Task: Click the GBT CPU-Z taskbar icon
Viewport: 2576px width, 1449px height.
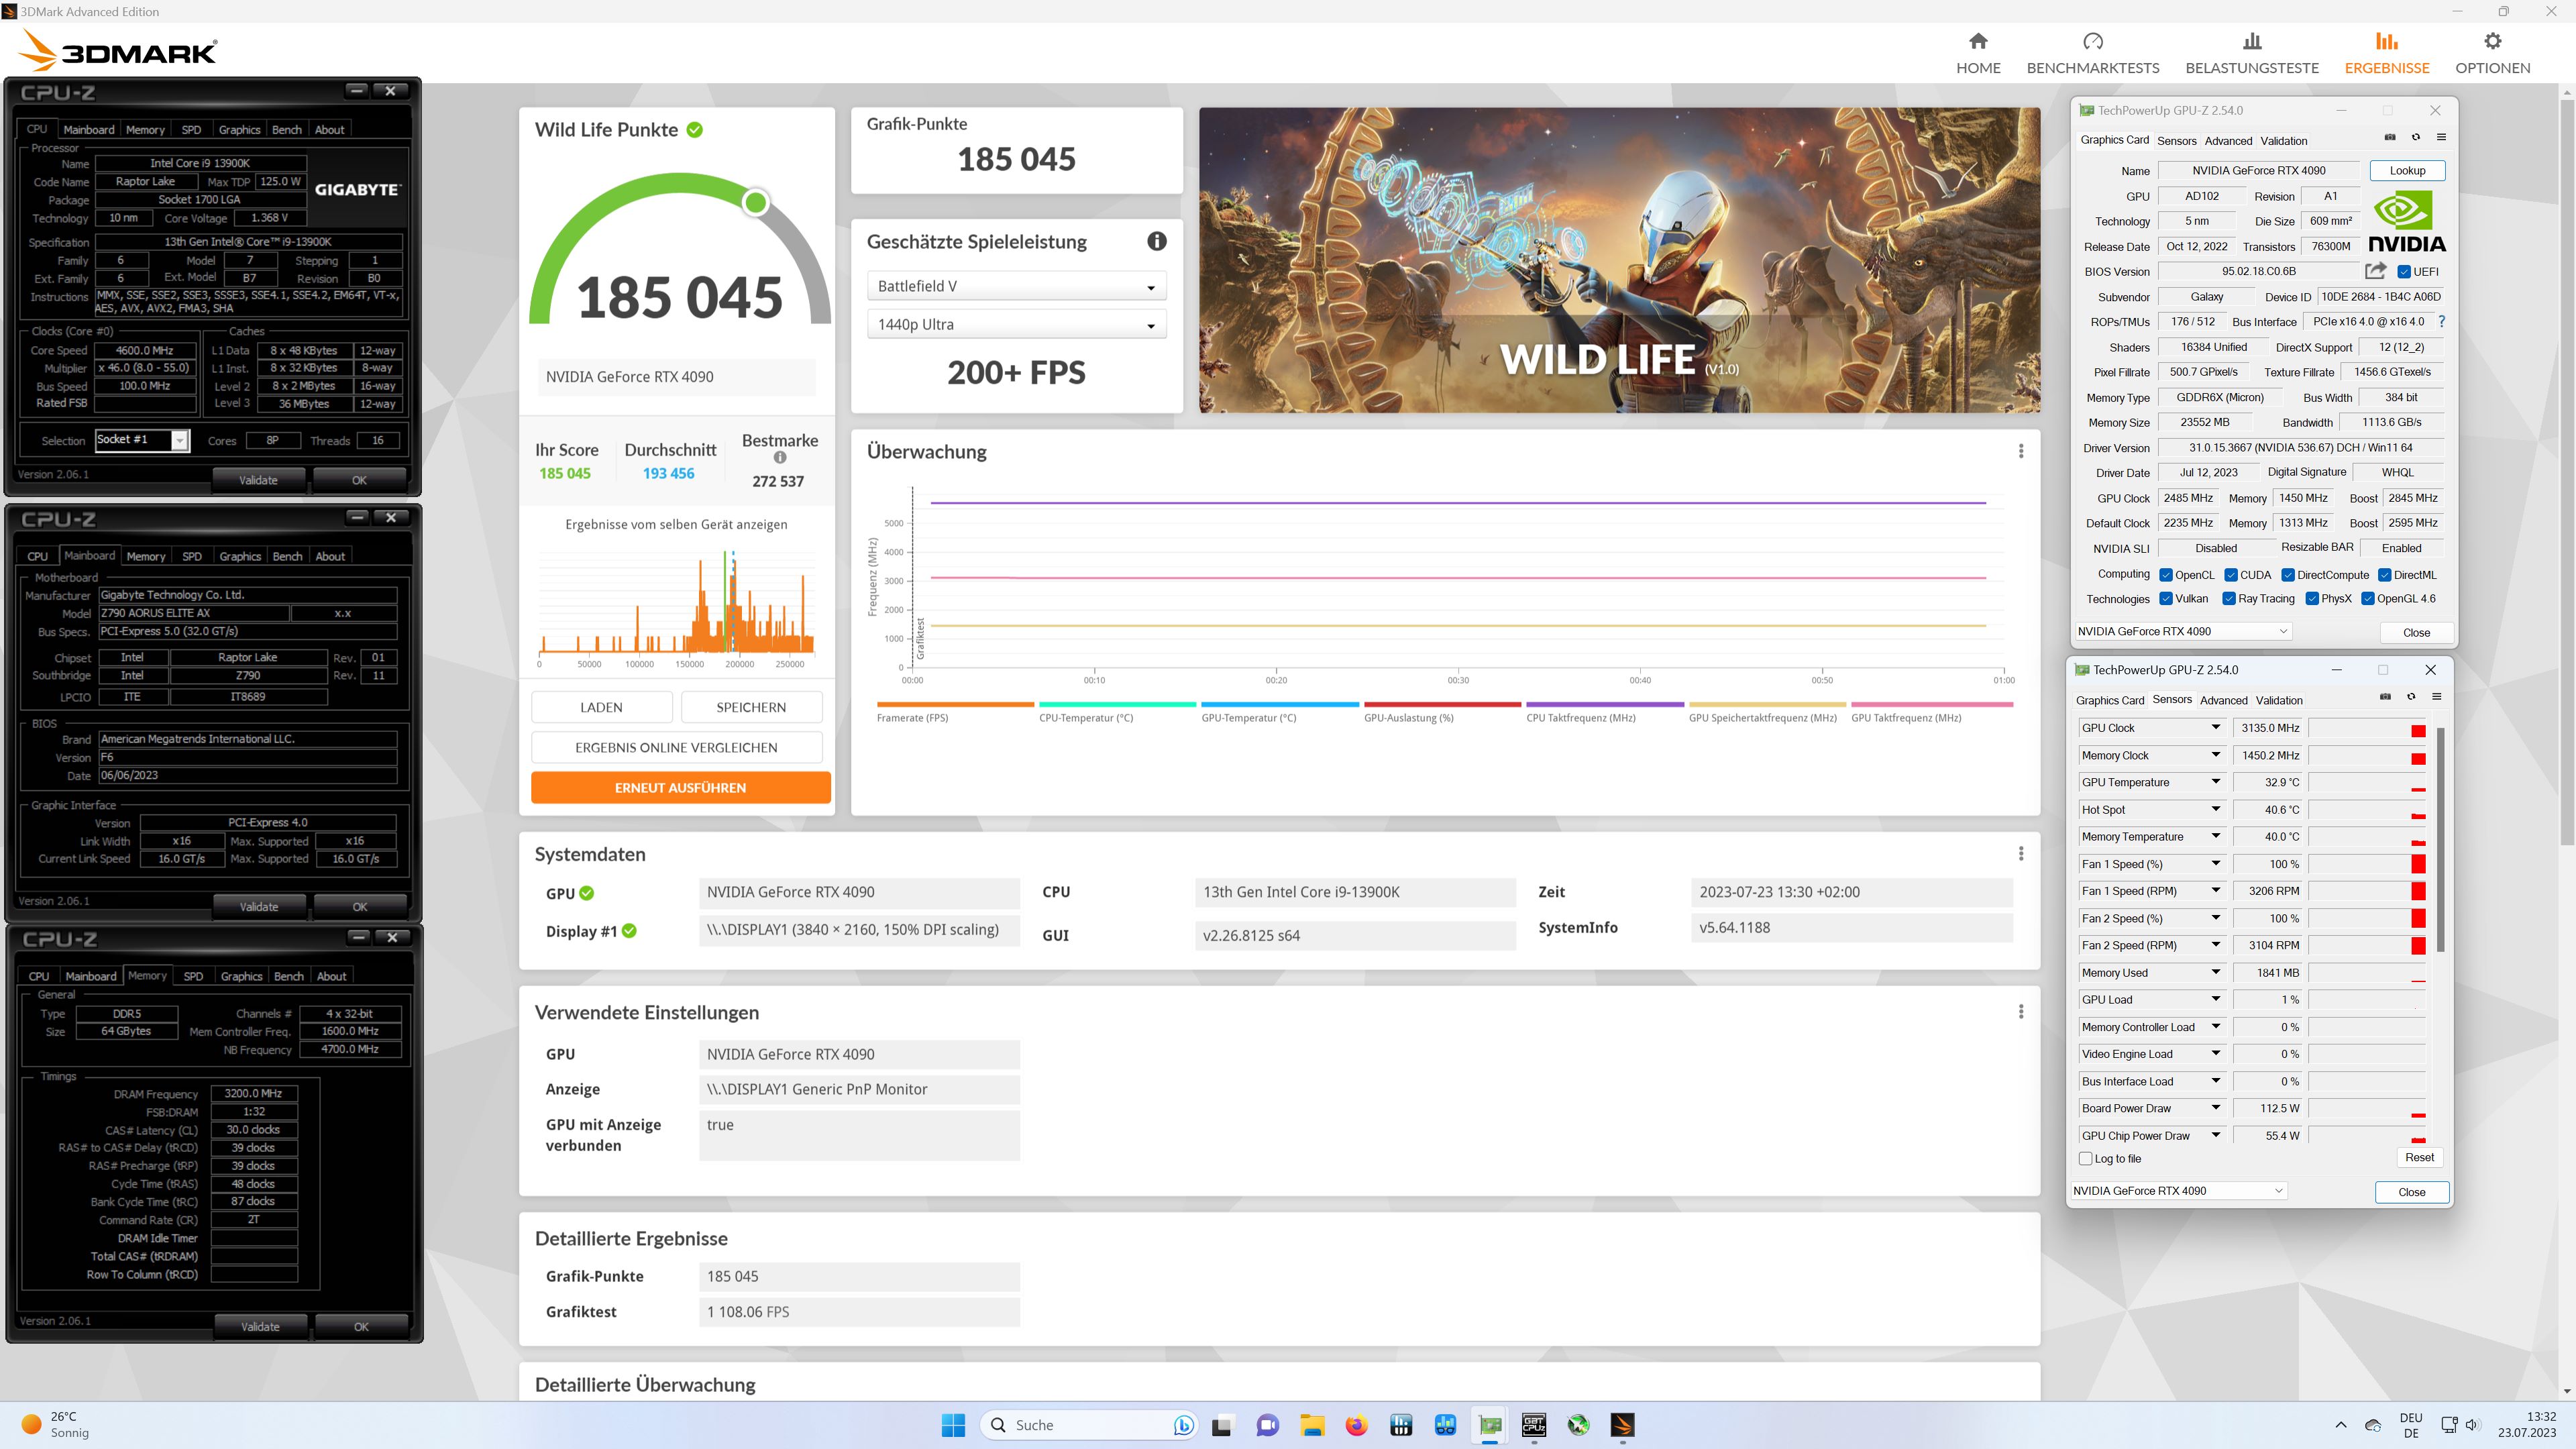Action: (x=1534, y=1425)
